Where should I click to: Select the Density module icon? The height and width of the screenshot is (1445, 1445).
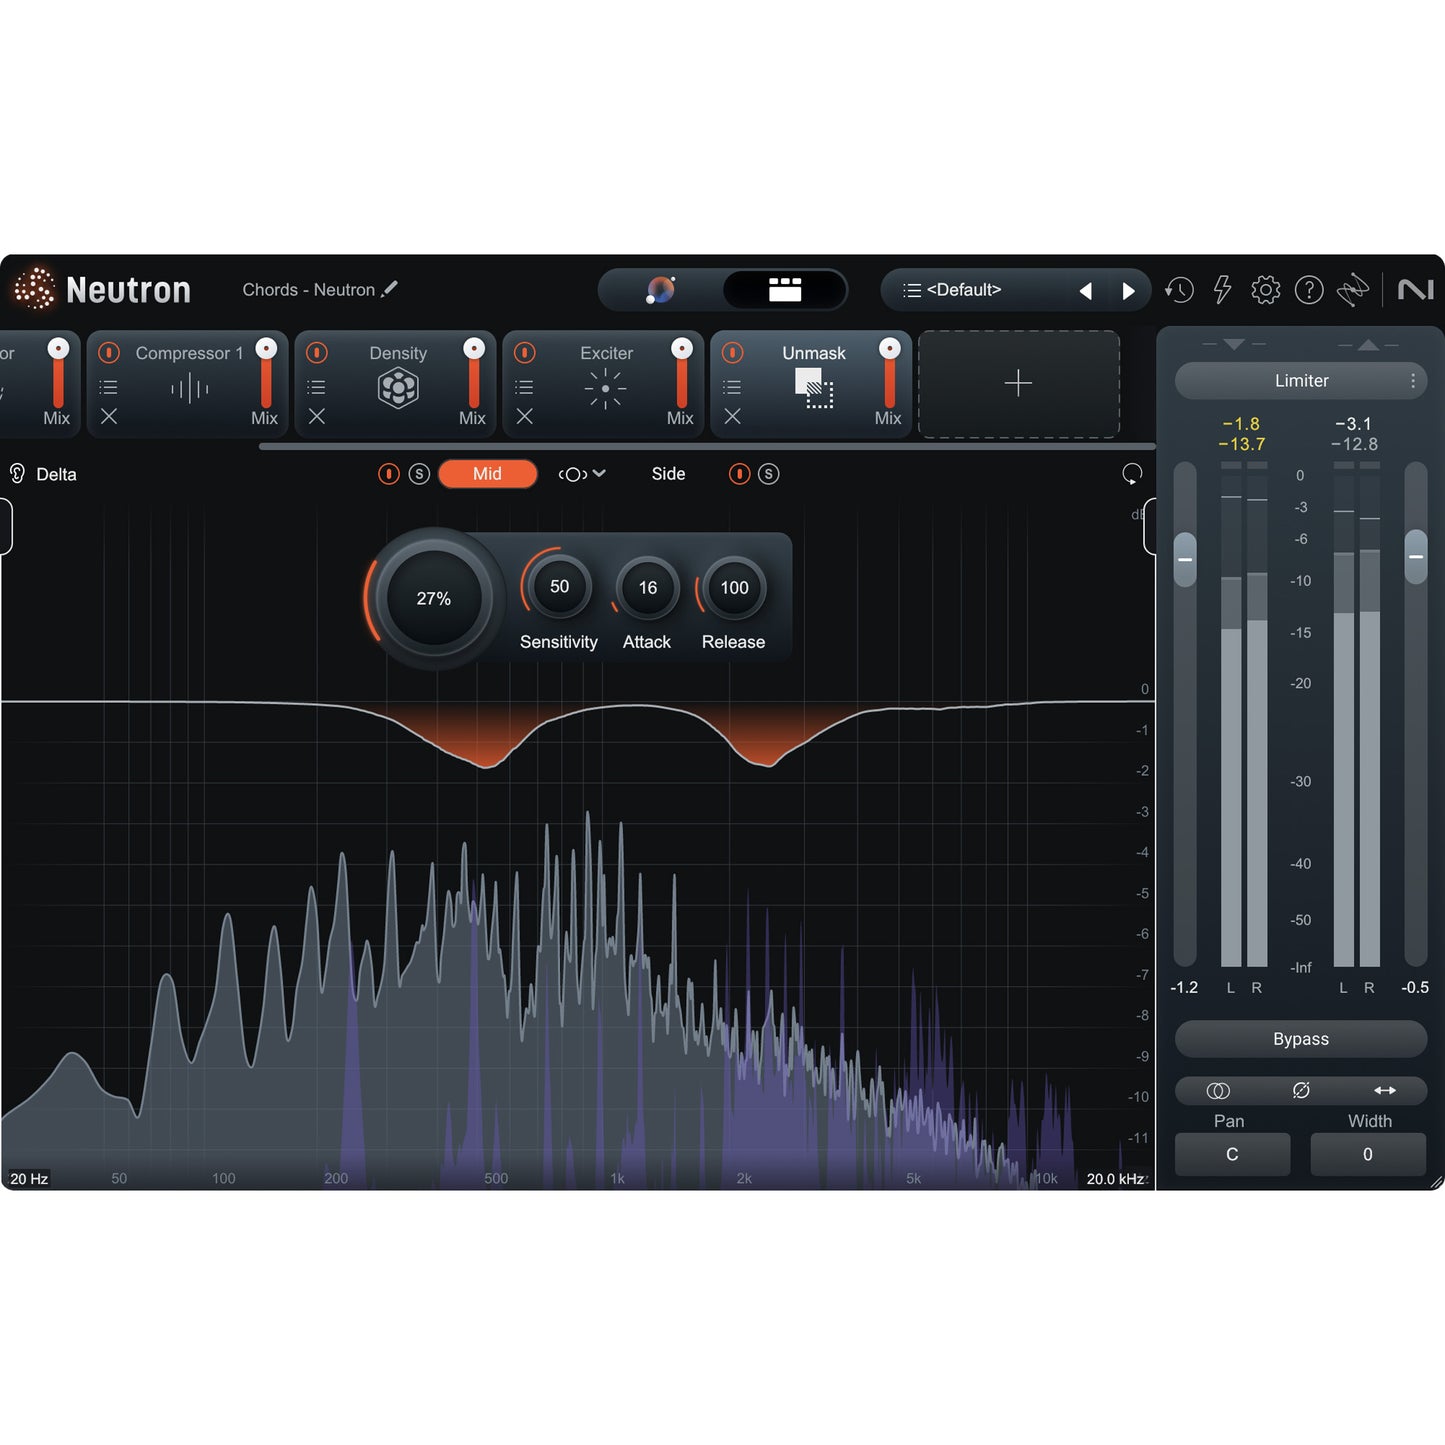(399, 385)
